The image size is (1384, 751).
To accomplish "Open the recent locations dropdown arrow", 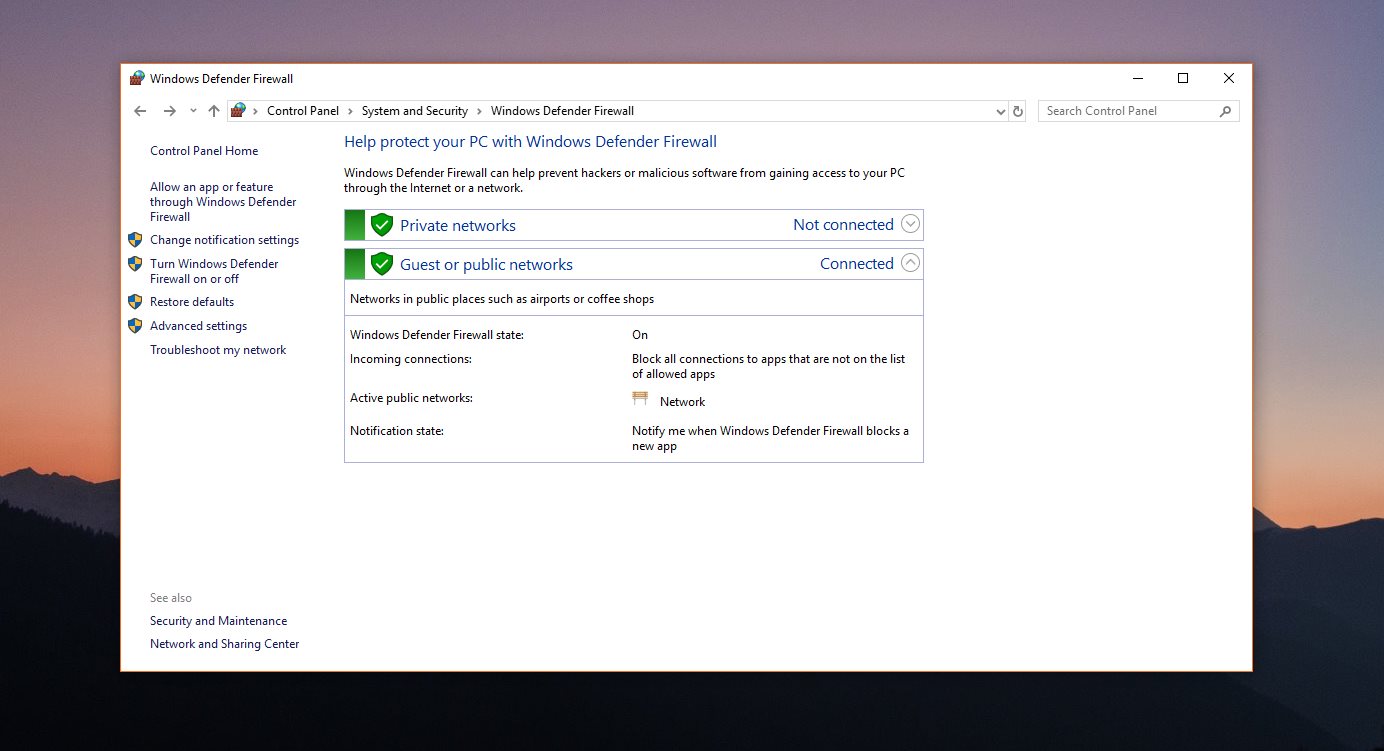I will click(193, 111).
